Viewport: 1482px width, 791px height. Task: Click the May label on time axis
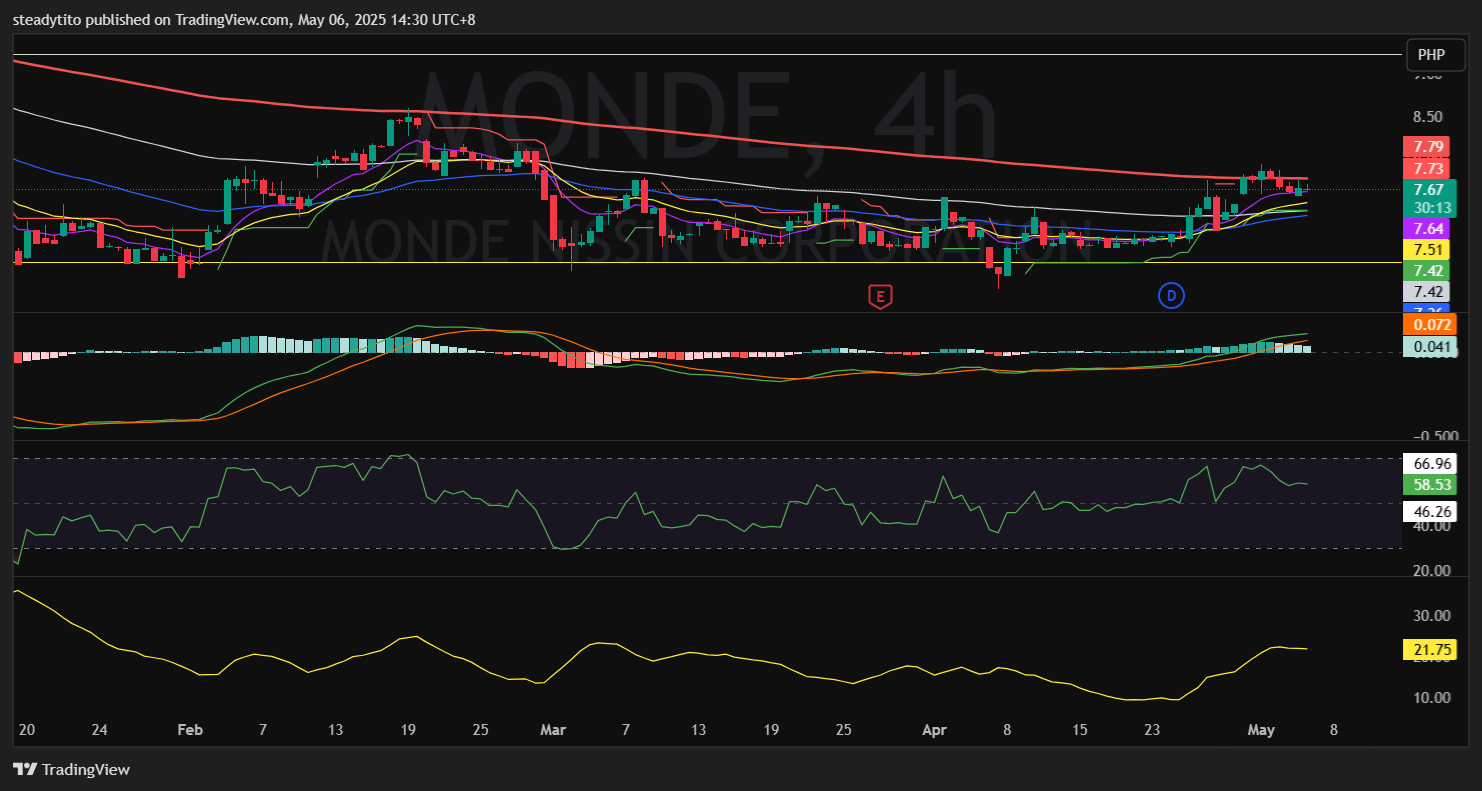coord(1261,730)
